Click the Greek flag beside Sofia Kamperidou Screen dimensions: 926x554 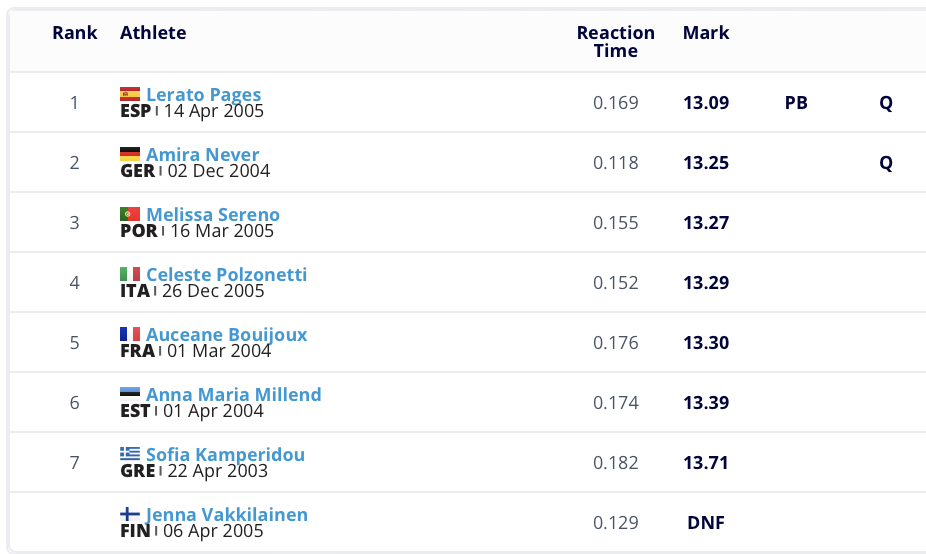click(130, 455)
